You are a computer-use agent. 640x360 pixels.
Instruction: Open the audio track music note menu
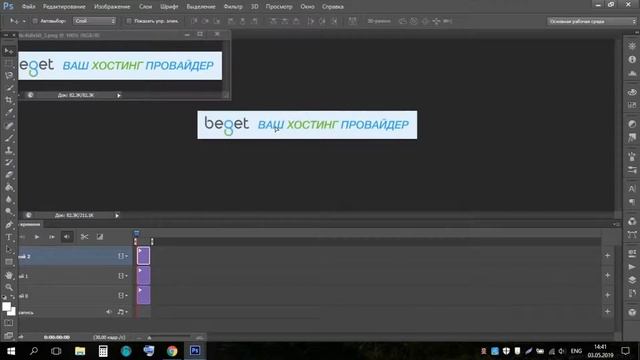(122, 312)
